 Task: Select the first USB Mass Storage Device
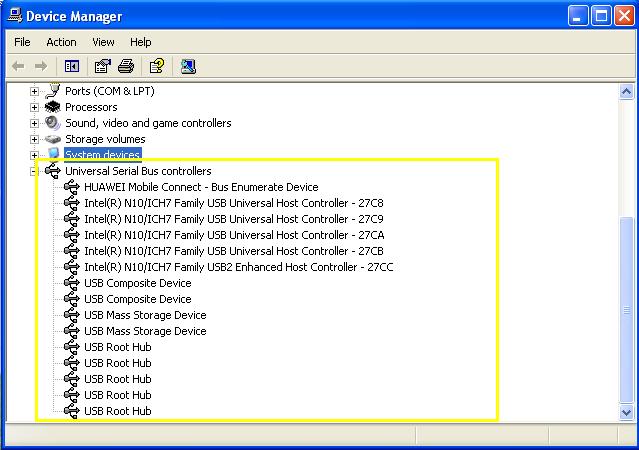click(x=145, y=315)
